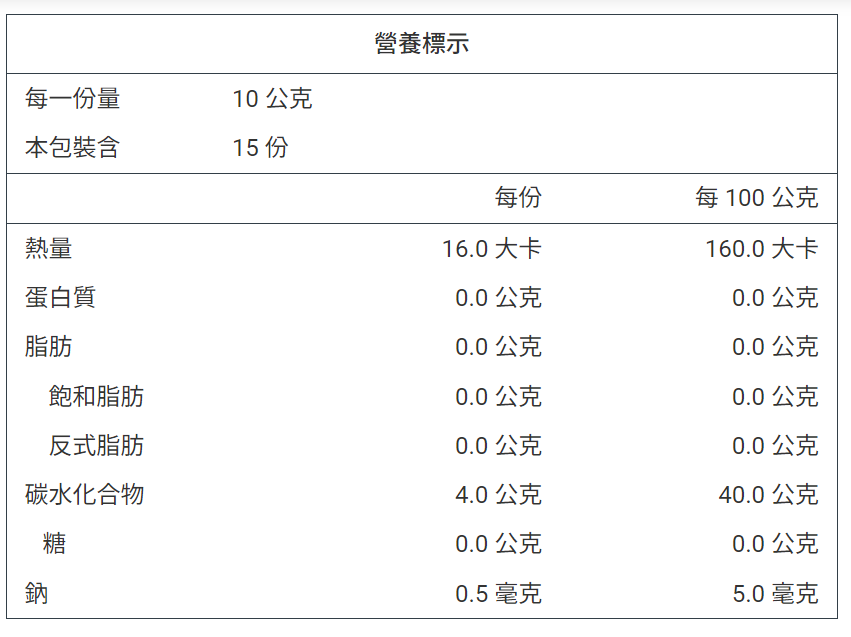Select the 碳水化合物 row label
The image size is (851, 637).
pos(84,494)
